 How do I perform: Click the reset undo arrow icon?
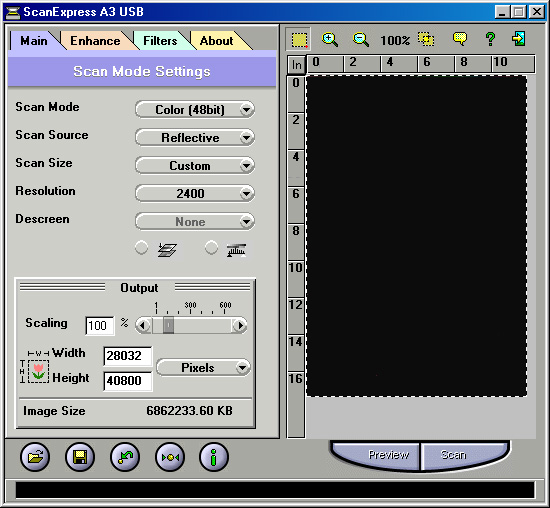coord(125,457)
